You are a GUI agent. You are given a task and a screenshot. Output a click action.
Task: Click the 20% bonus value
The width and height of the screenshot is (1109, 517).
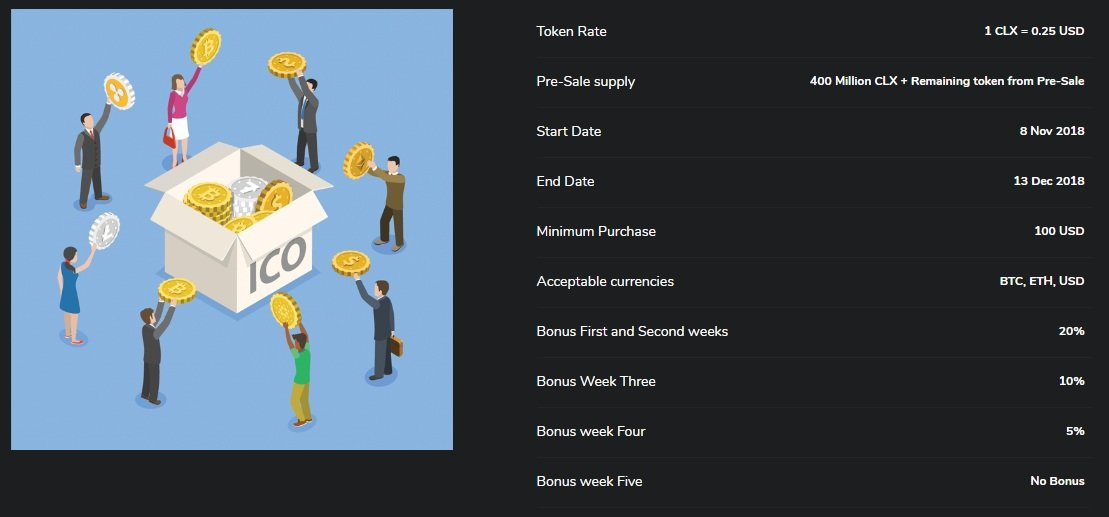tap(1072, 331)
